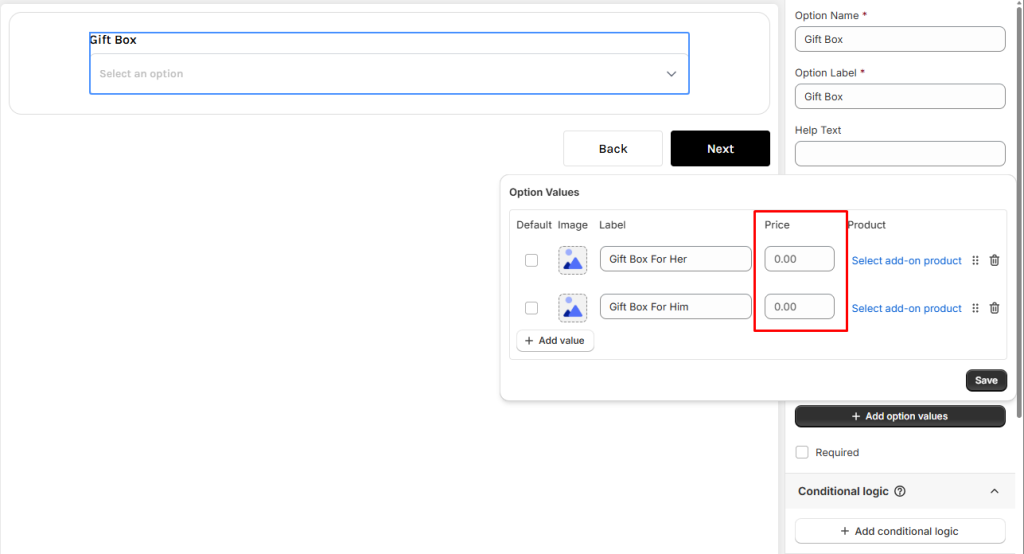The image size is (1024, 554).
Task: Collapse the Conditional logic section
Action: (993, 492)
